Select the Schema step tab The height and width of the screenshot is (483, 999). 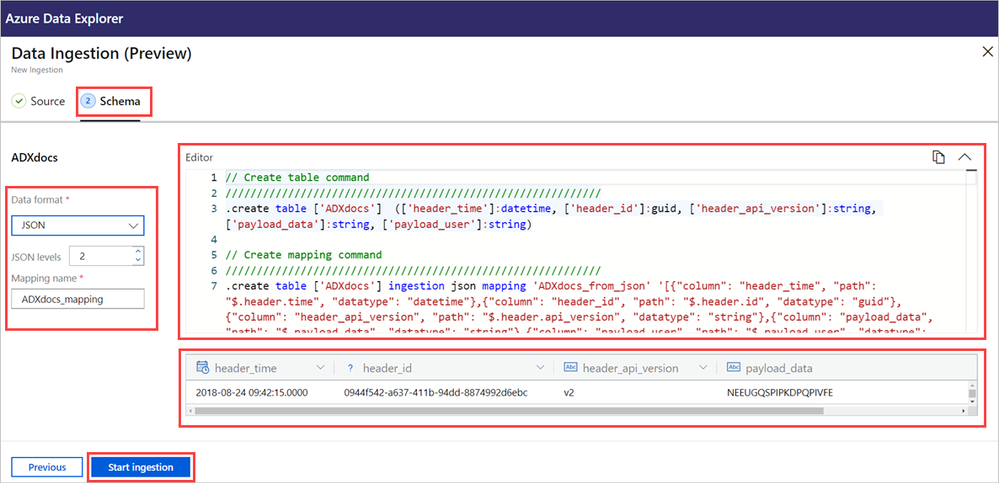tap(113, 101)
